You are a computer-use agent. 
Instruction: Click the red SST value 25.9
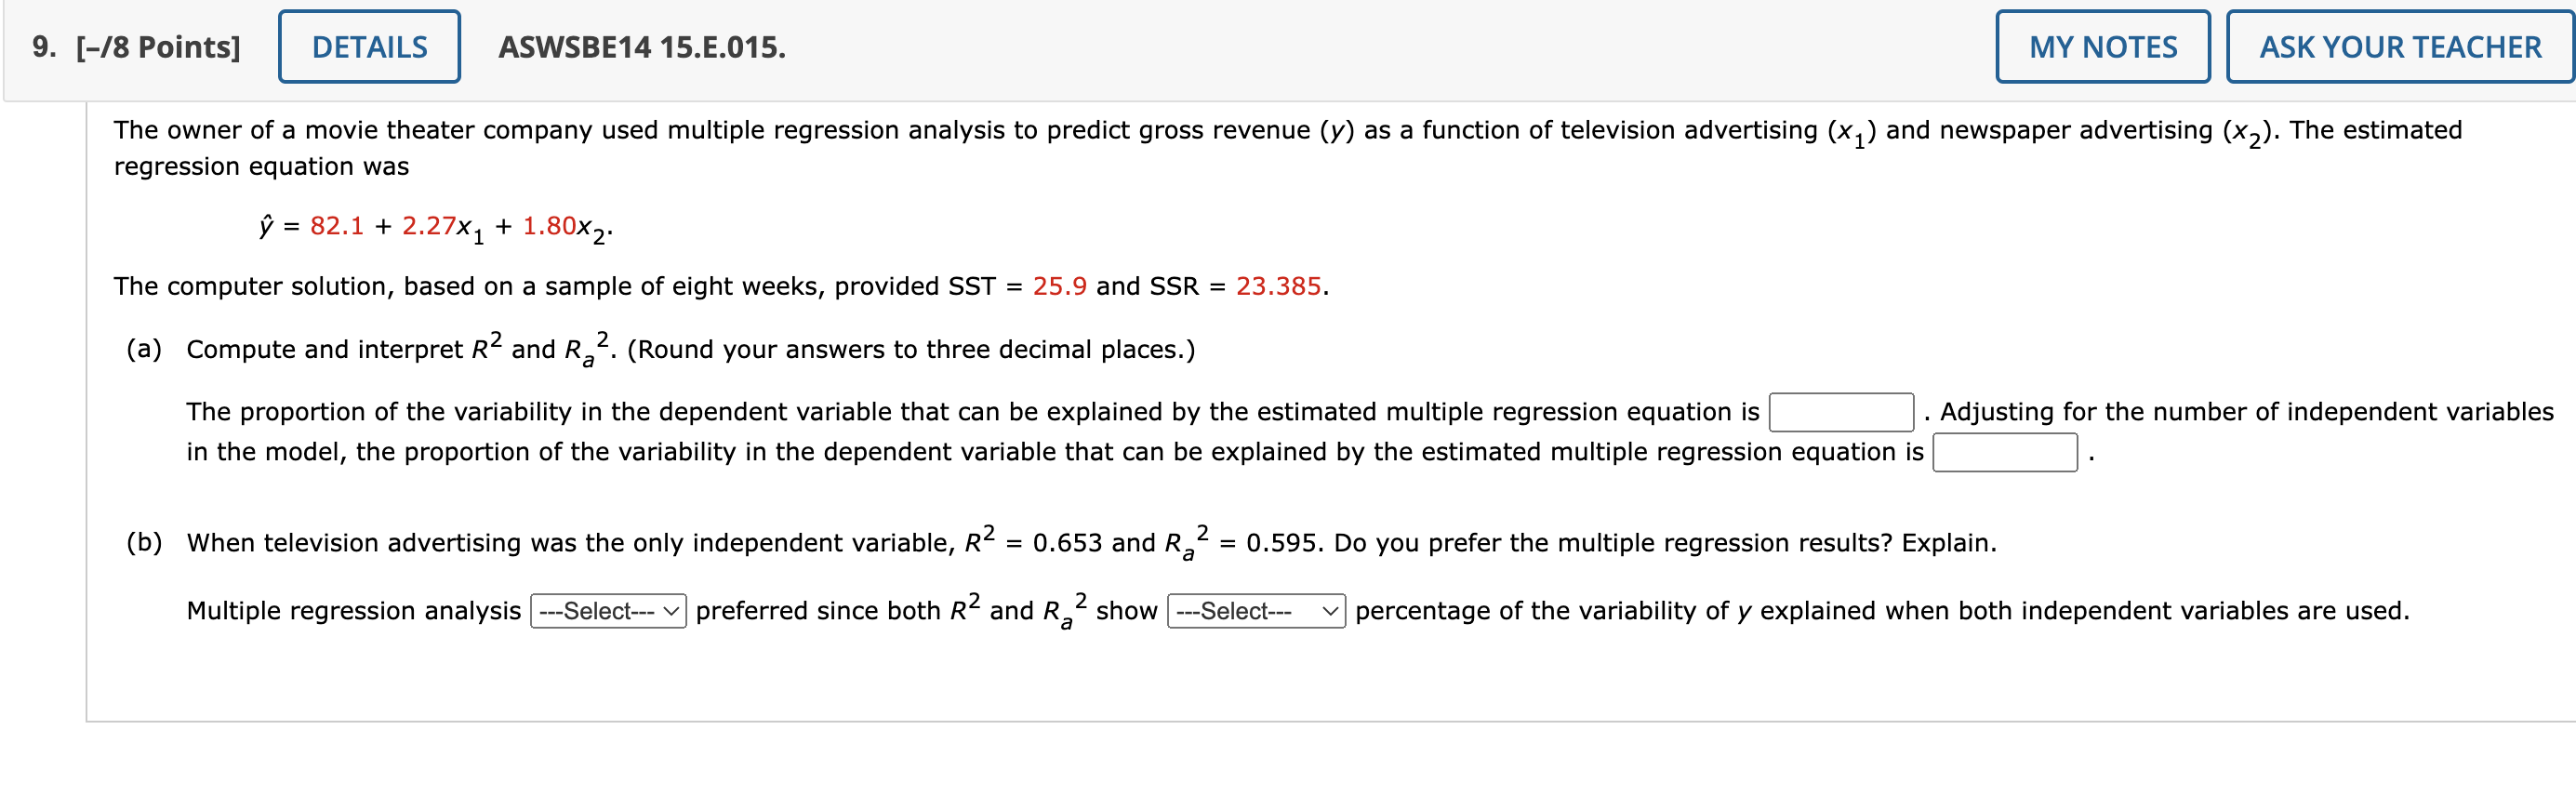pos(1058,287)
